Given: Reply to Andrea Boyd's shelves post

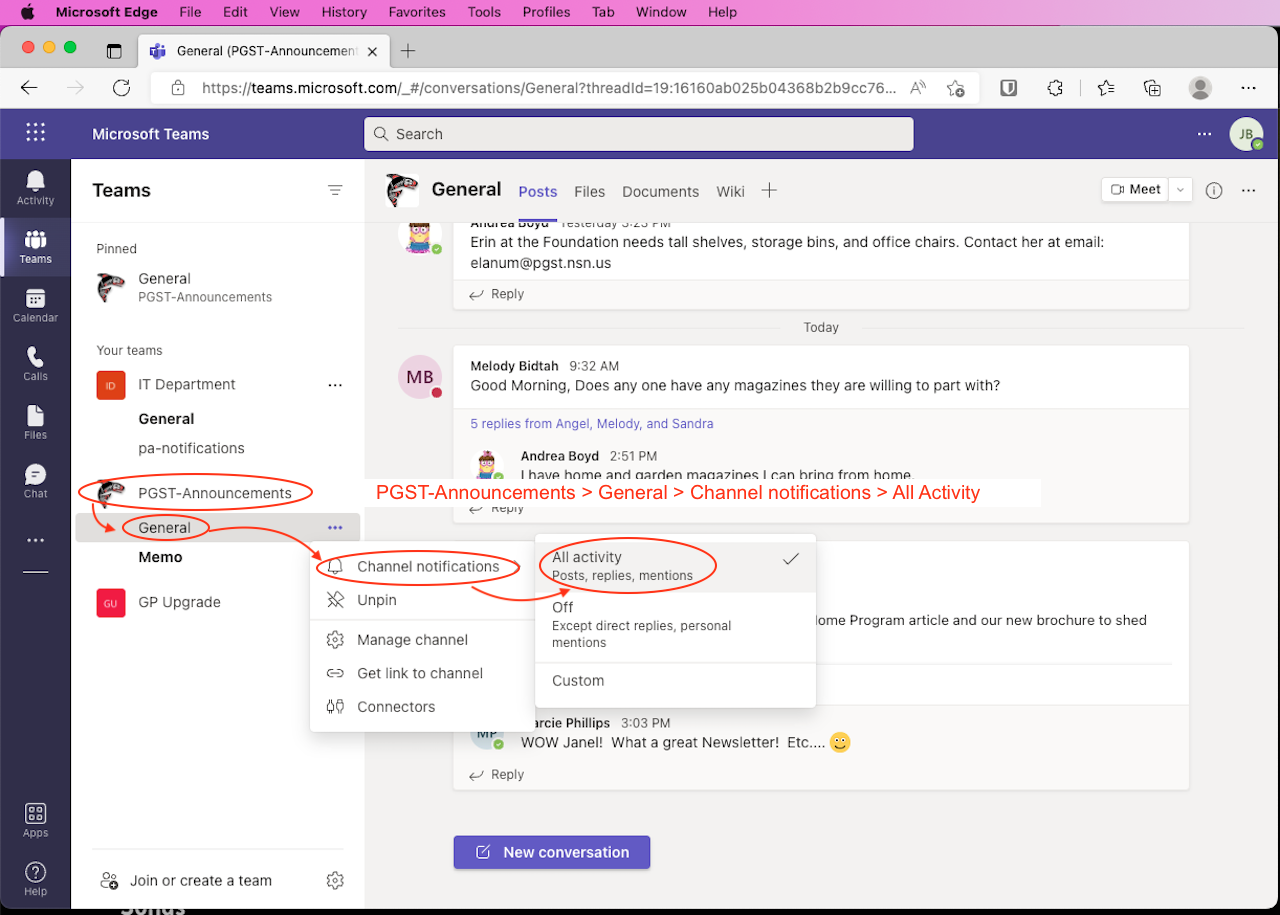Looking at the screenshot, I should click(497, 294).
